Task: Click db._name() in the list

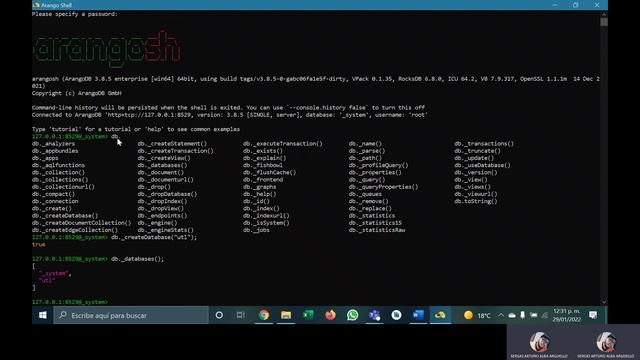Action: click(365, 144)
